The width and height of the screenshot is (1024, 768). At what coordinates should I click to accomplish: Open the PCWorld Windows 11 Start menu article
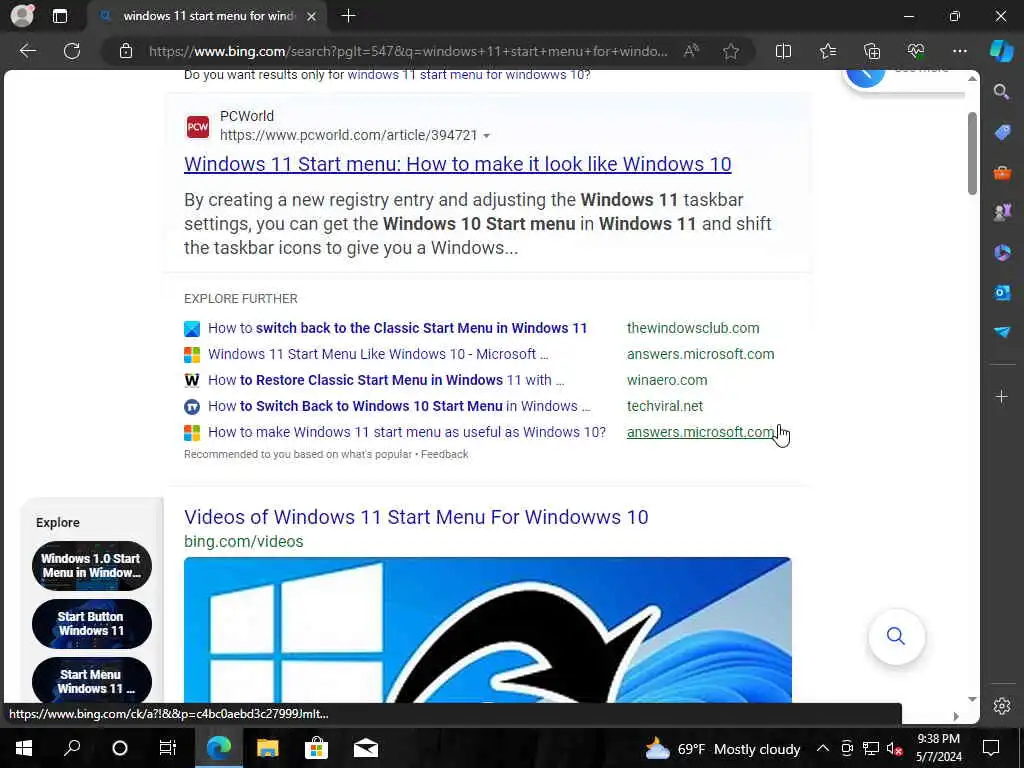(x=457, y=164)
